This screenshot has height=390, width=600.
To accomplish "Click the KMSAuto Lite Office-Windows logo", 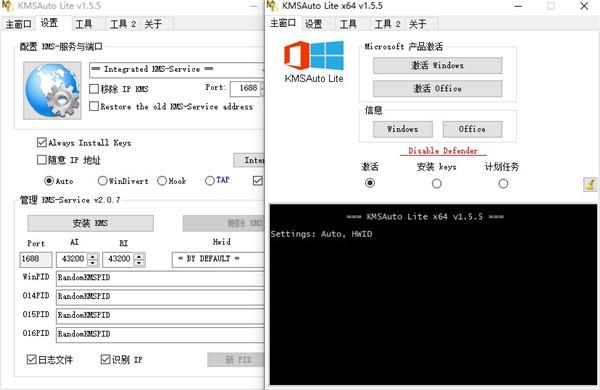I will coord(314,62).
